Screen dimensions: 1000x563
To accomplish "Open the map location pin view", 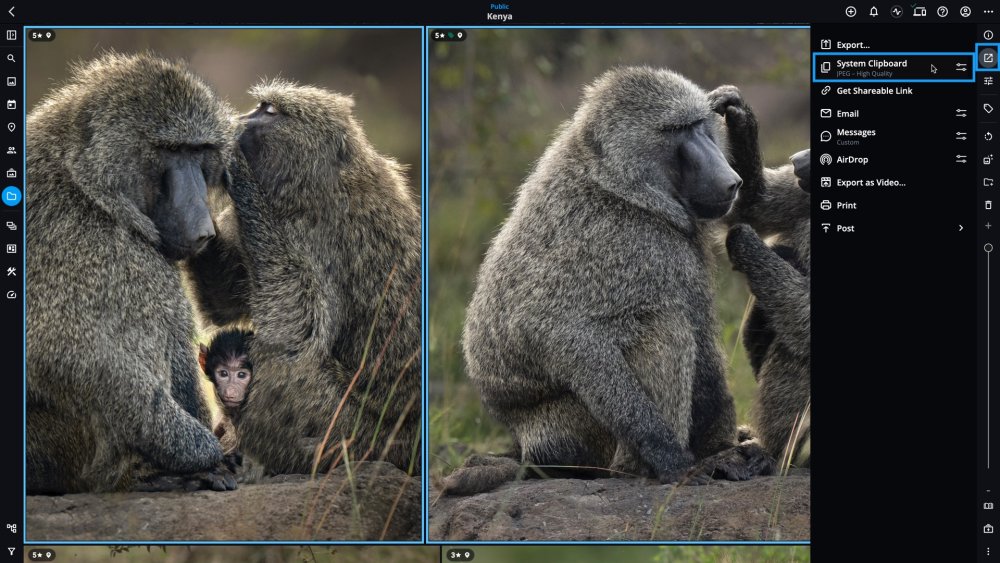I will (11, 128).
